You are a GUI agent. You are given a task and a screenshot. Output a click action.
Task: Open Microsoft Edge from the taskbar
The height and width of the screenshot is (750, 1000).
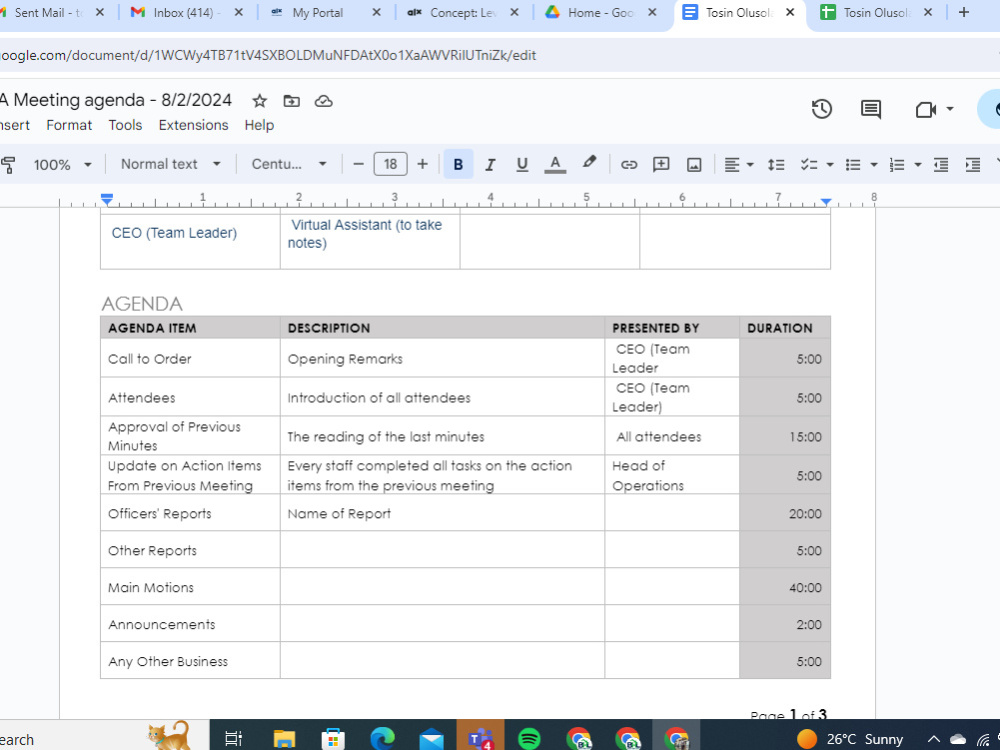tap(383, 739)
